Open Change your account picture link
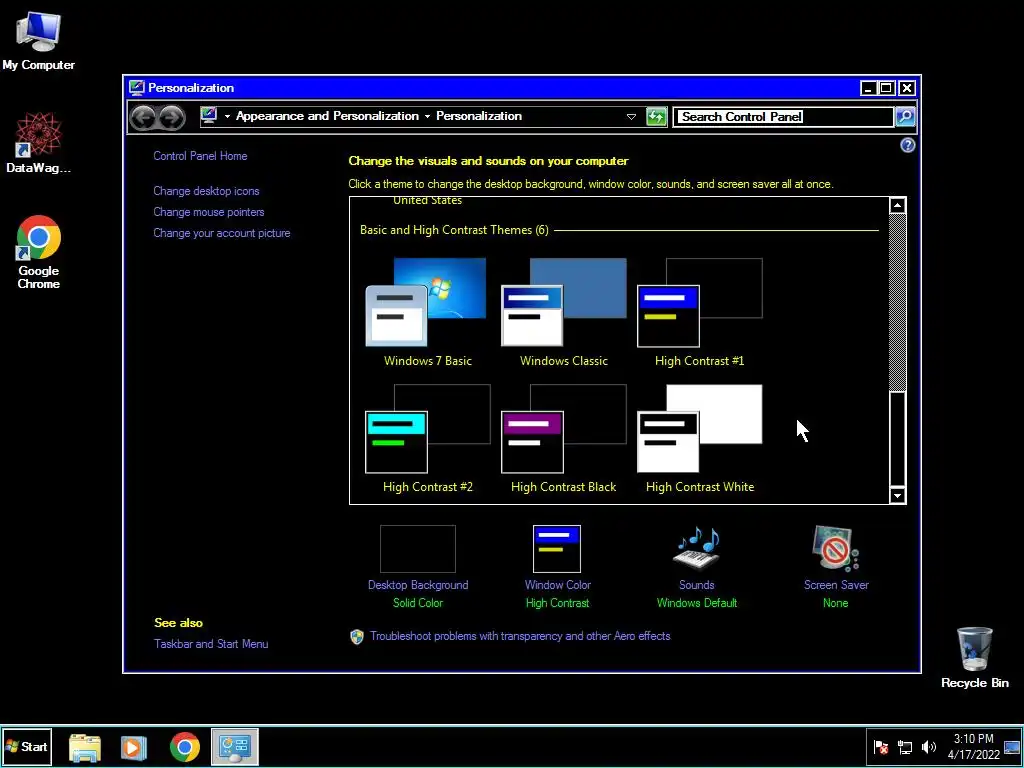This screenshot has width=1024, height=768. pos(221,232)
